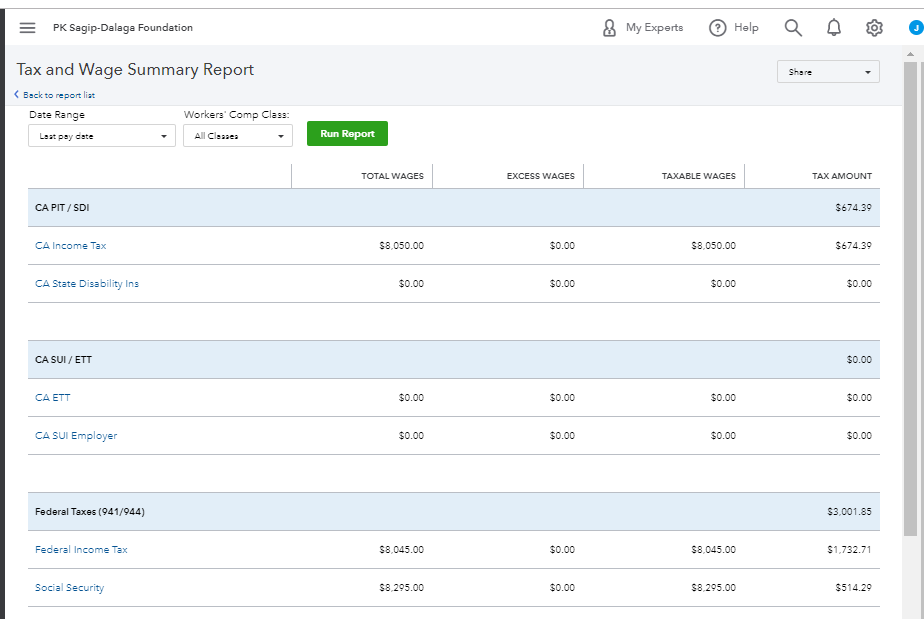
Task: Click the user profile avatar
Action: click(x=916, y=27)
